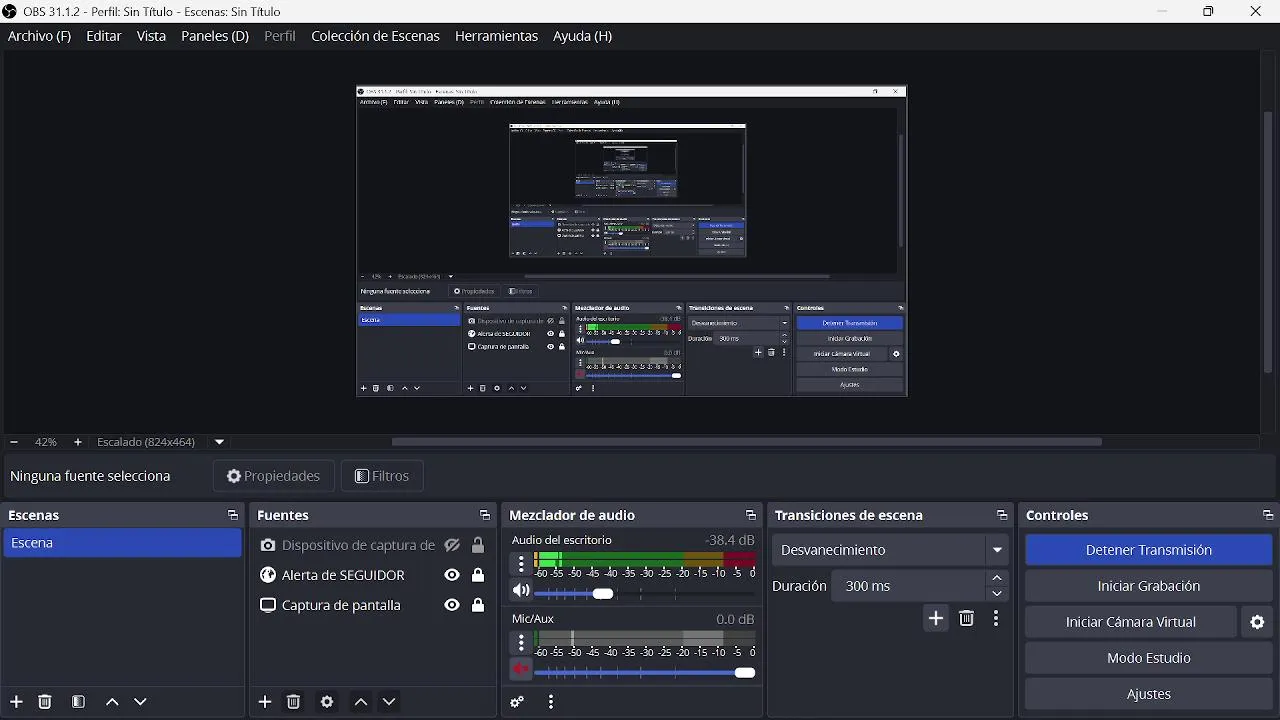Open Herramientas menu
The height and width of the screenshot is (720, 1280).
[x=496, y=36]
